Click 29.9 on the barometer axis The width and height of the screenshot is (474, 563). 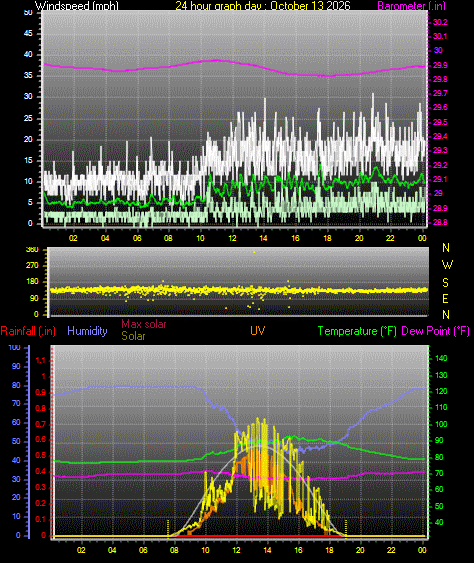coord(440,65)
